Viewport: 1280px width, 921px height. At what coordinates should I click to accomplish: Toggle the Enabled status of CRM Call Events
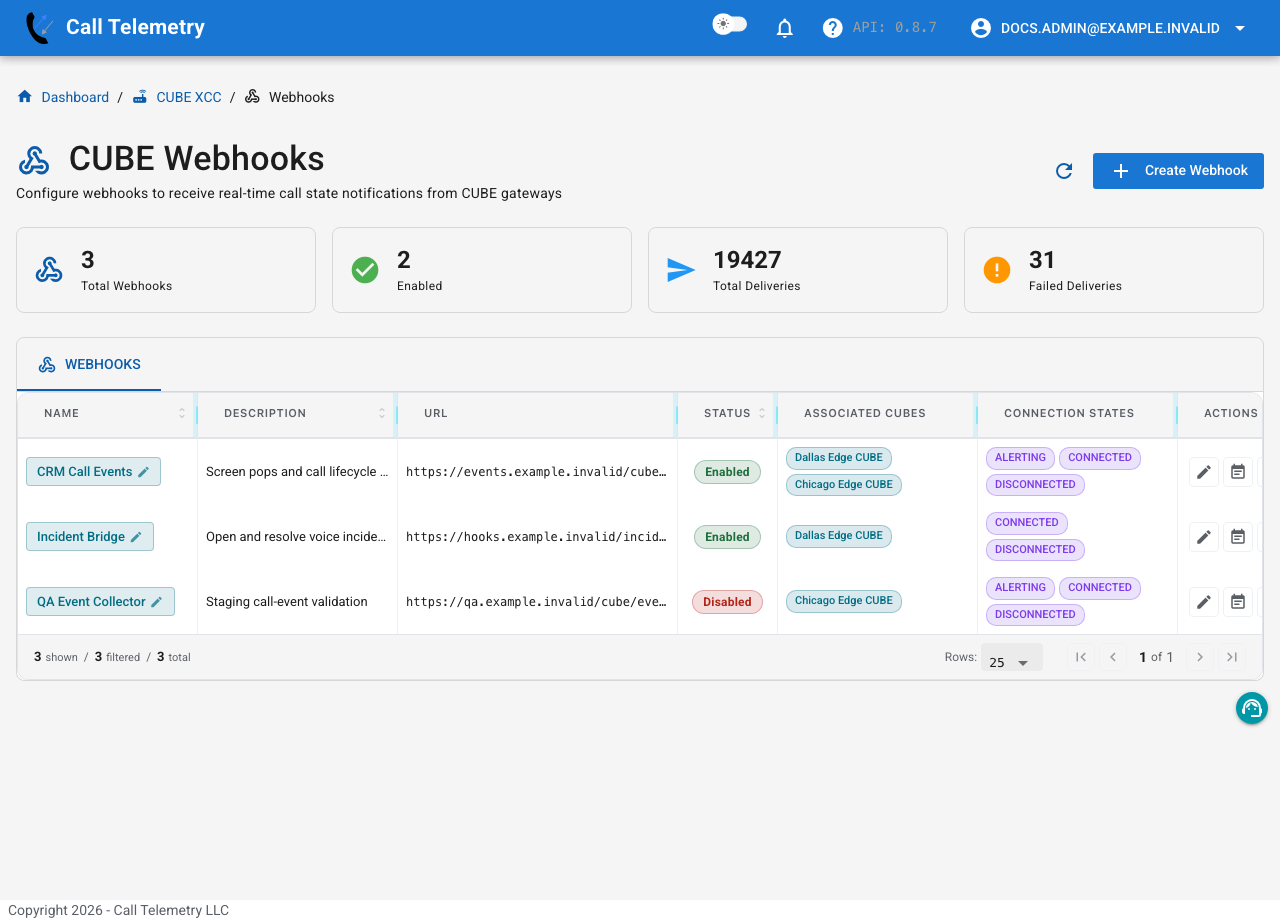(727, 472)
